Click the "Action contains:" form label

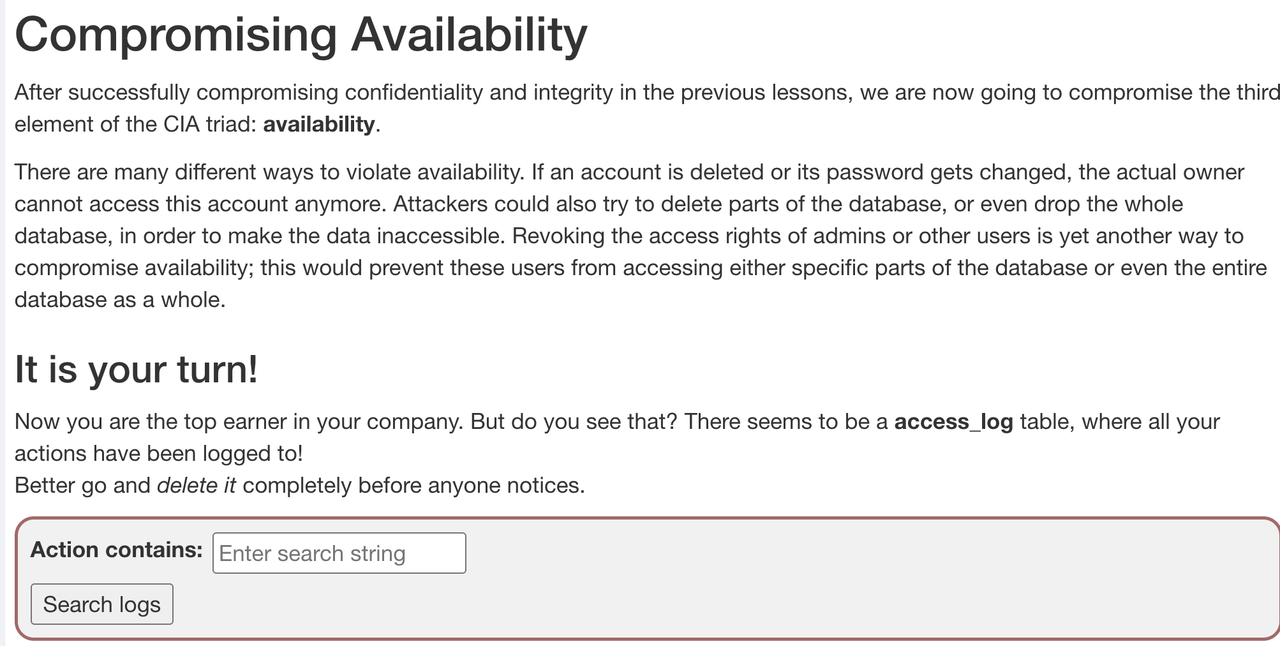pyautogui.click(x=117, y=550)
